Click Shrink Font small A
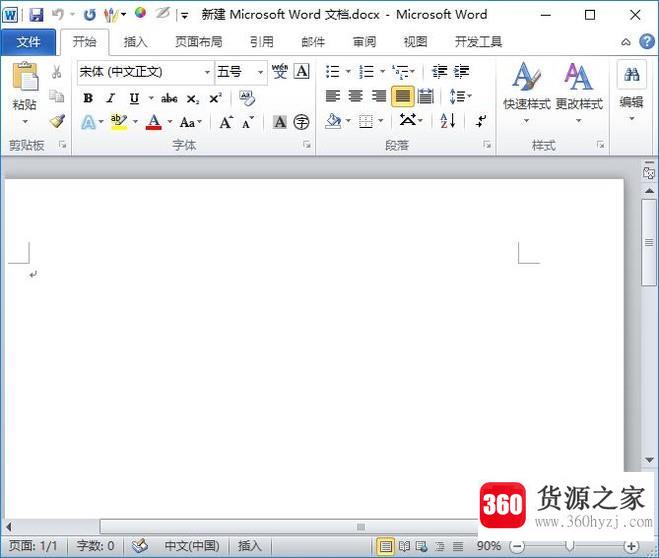The width and height of the screenshot is (659, 558). coord(248,122)
